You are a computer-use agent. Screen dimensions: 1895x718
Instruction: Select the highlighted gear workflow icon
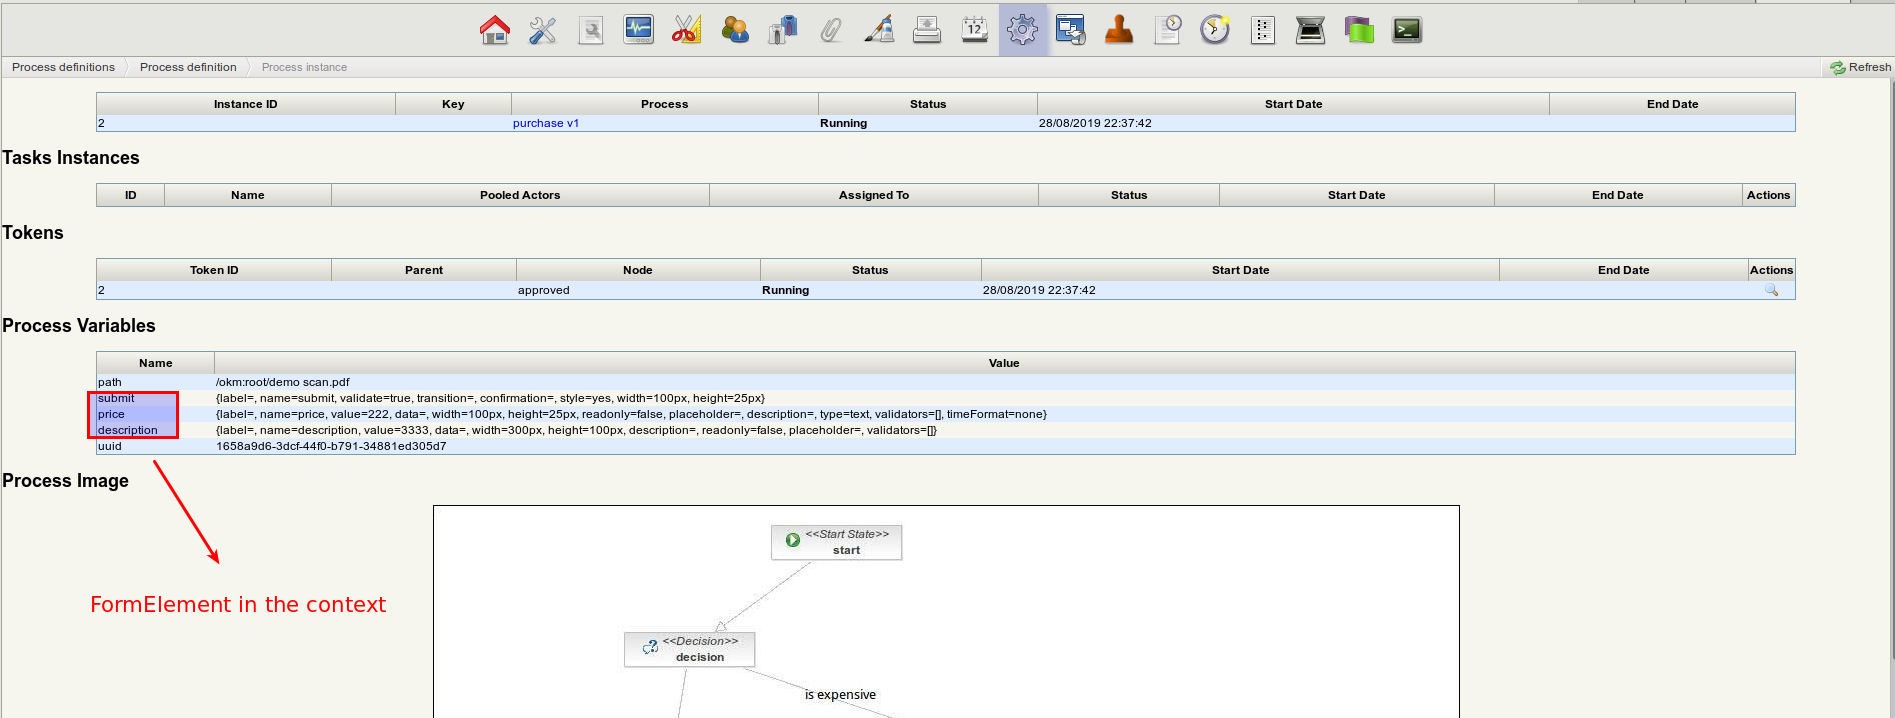(1022, 30)
